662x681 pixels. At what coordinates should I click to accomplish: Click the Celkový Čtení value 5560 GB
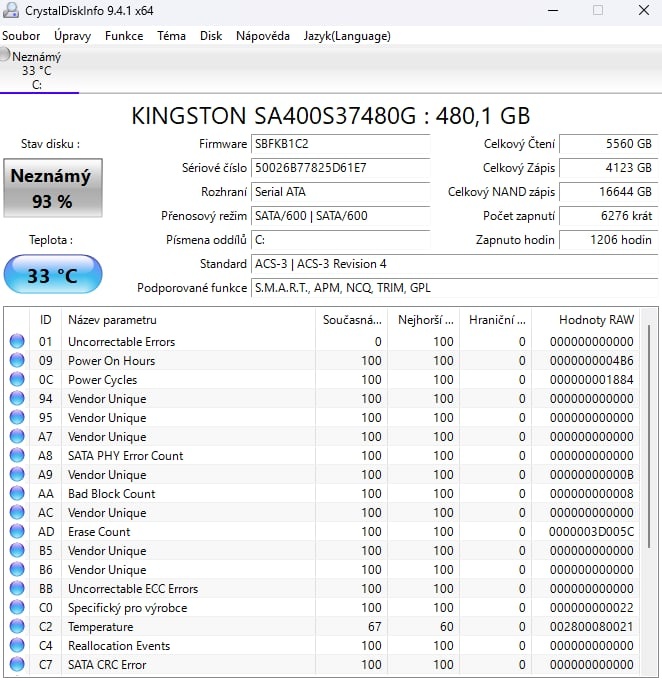pyautogui.click(x=609, y=144)
